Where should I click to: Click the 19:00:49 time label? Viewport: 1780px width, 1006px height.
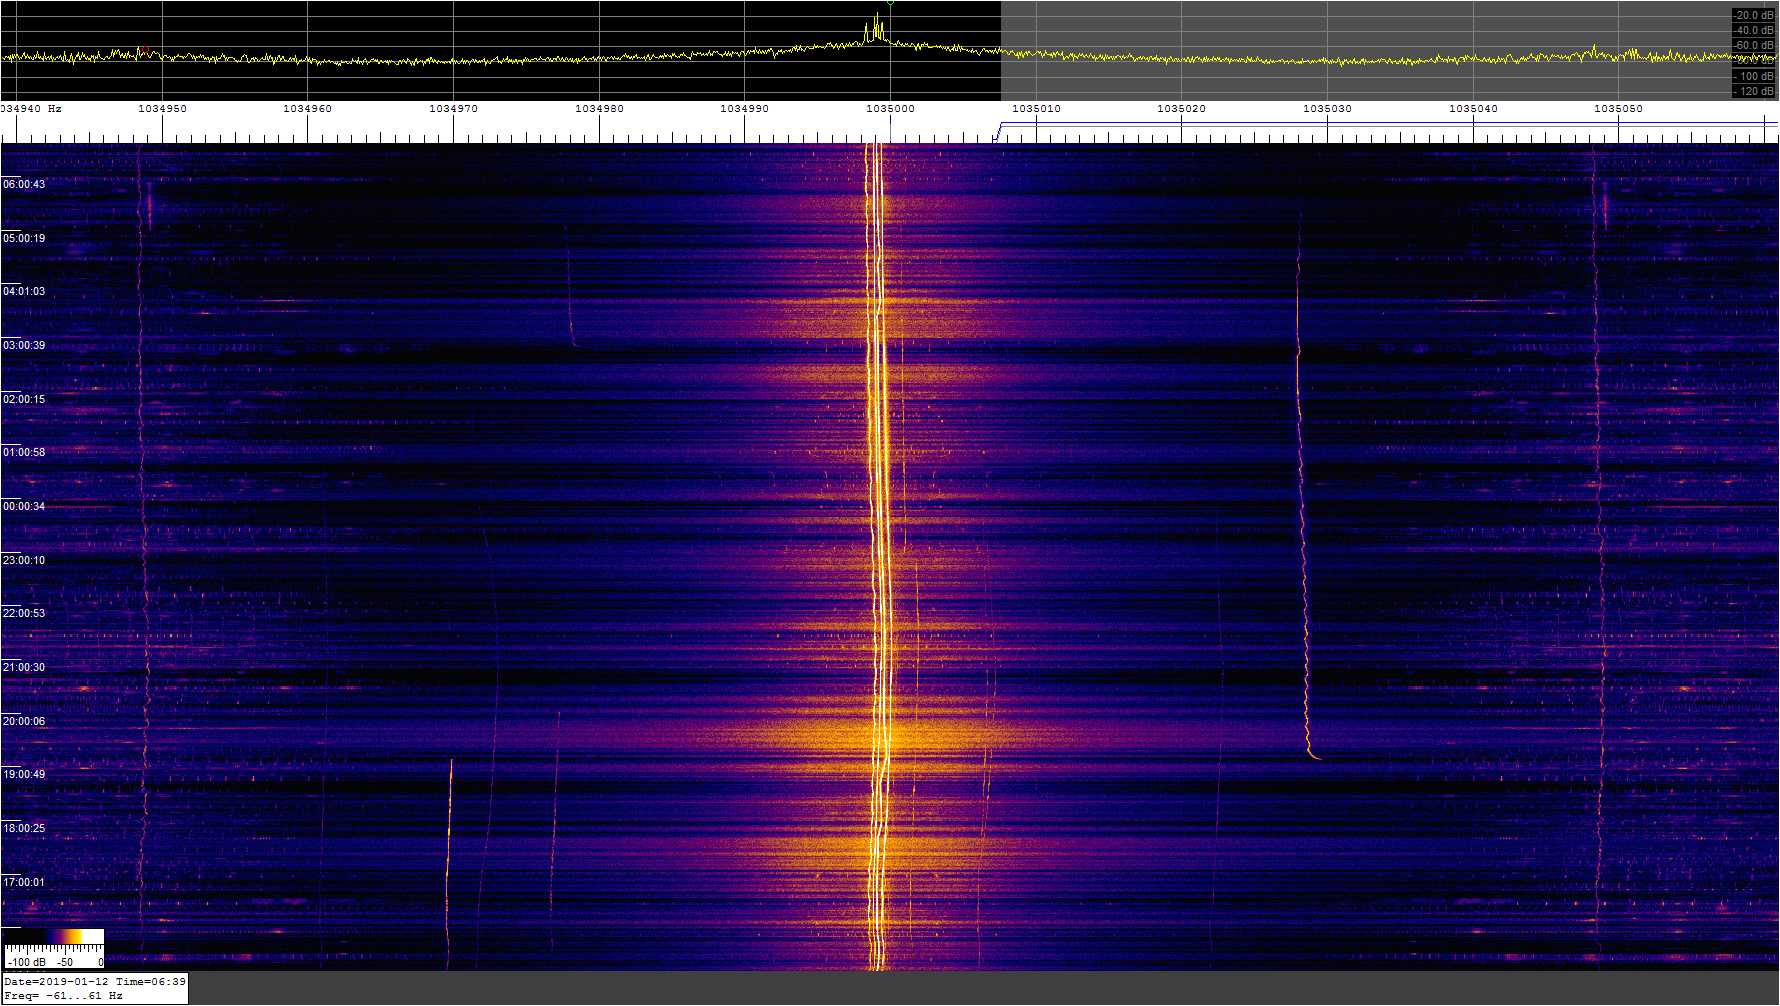[24, 774]
